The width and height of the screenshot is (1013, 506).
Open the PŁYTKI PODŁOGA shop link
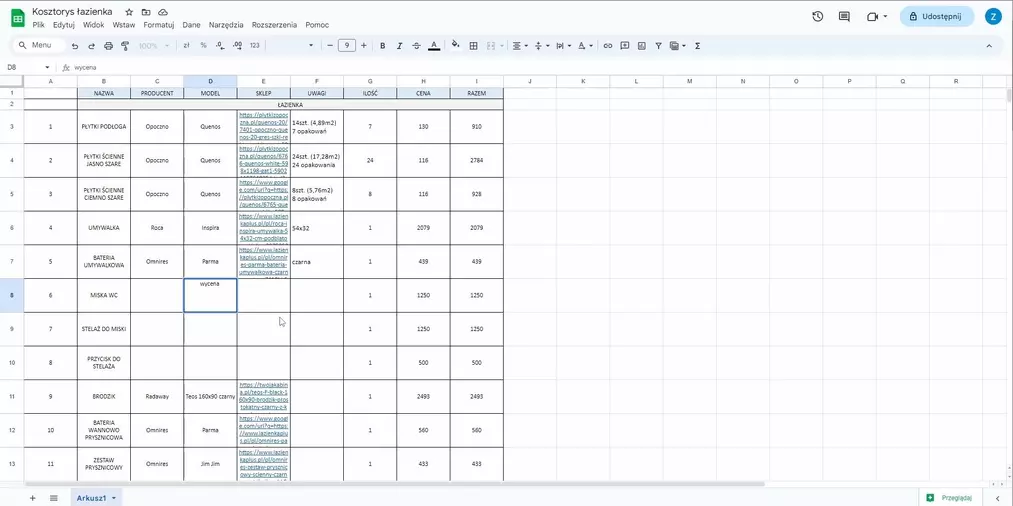(x=264, y=127)
